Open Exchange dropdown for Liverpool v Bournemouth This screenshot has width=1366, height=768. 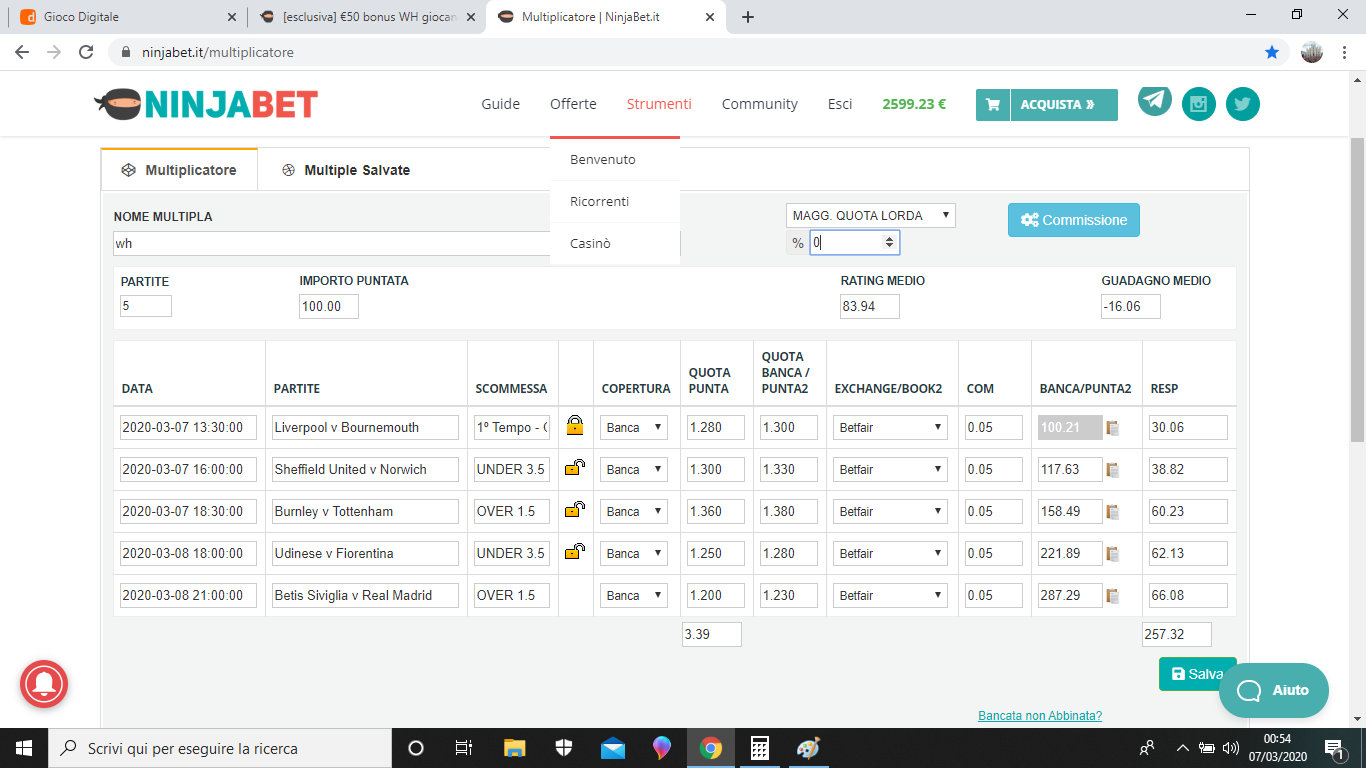[x=890, y=427]
